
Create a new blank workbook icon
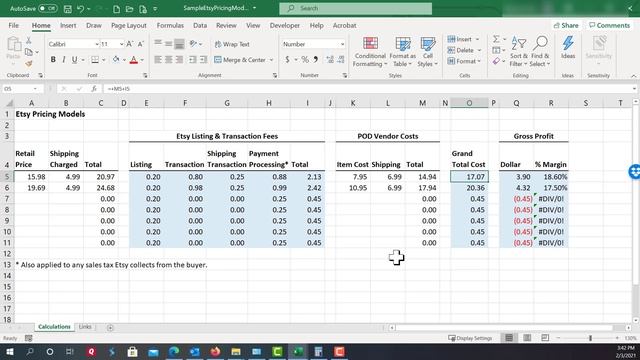tap(116, 8)
